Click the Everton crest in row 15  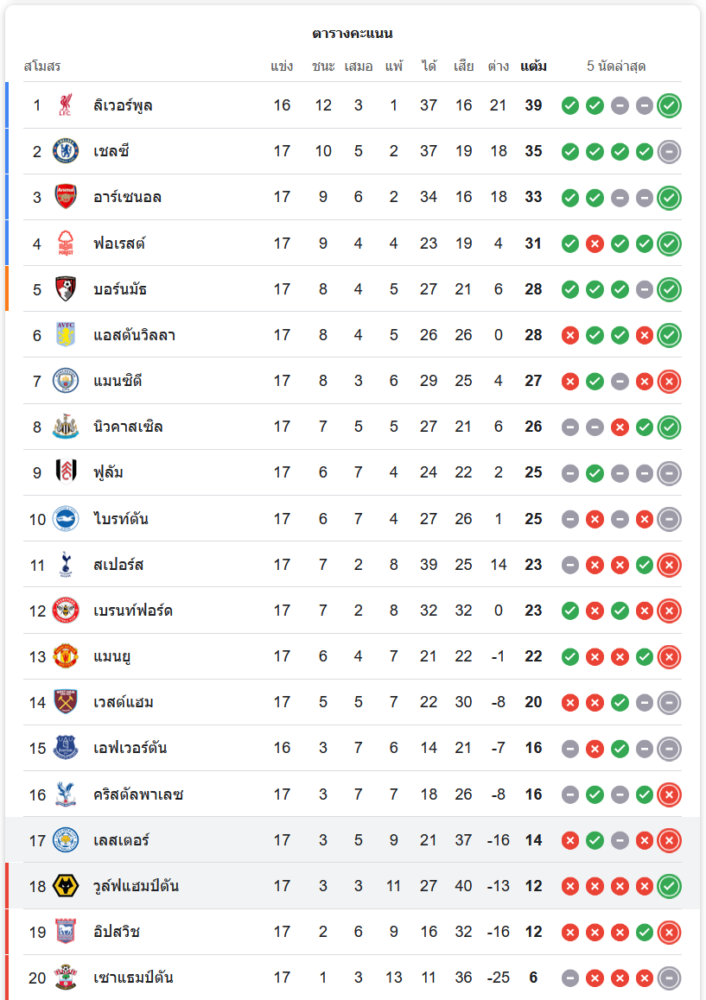pos(65,747)
